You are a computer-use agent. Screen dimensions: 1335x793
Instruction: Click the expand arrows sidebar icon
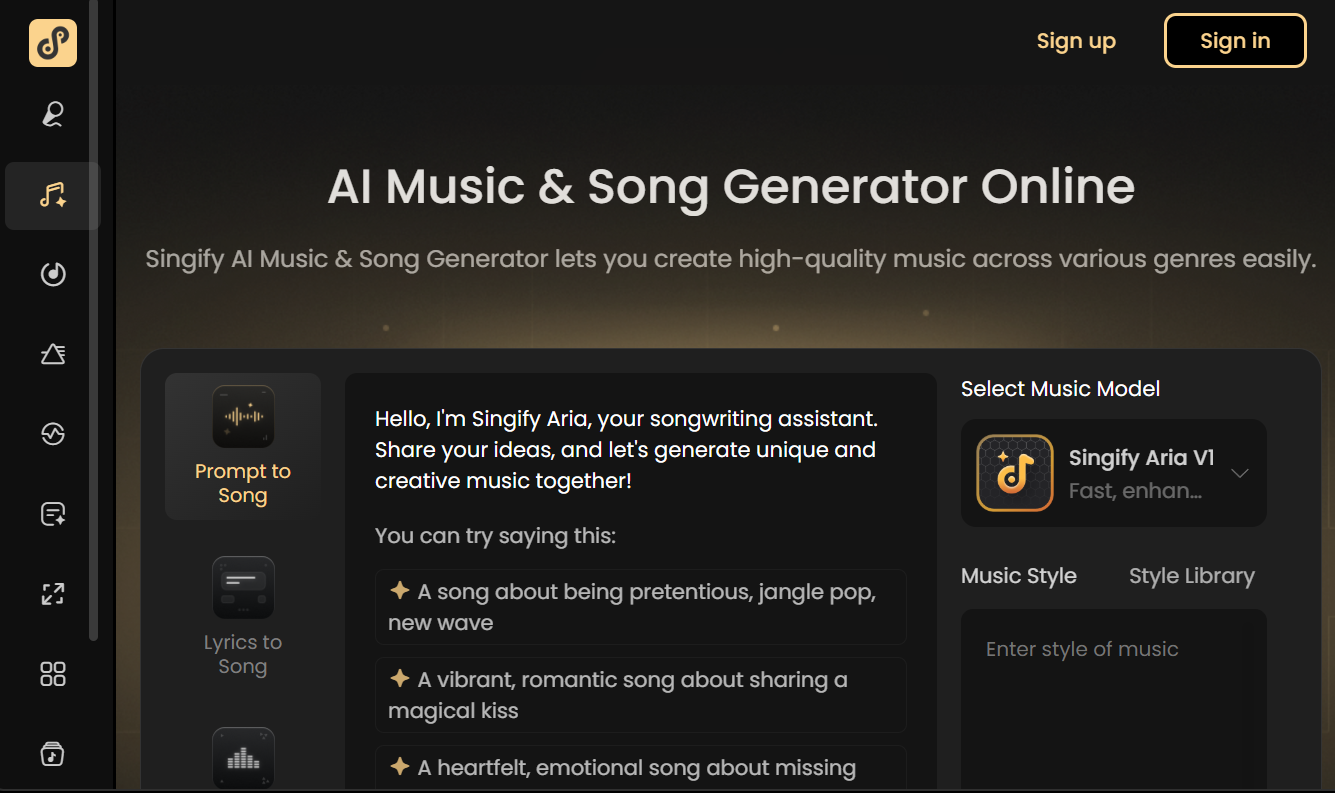[x=53, y=594]
